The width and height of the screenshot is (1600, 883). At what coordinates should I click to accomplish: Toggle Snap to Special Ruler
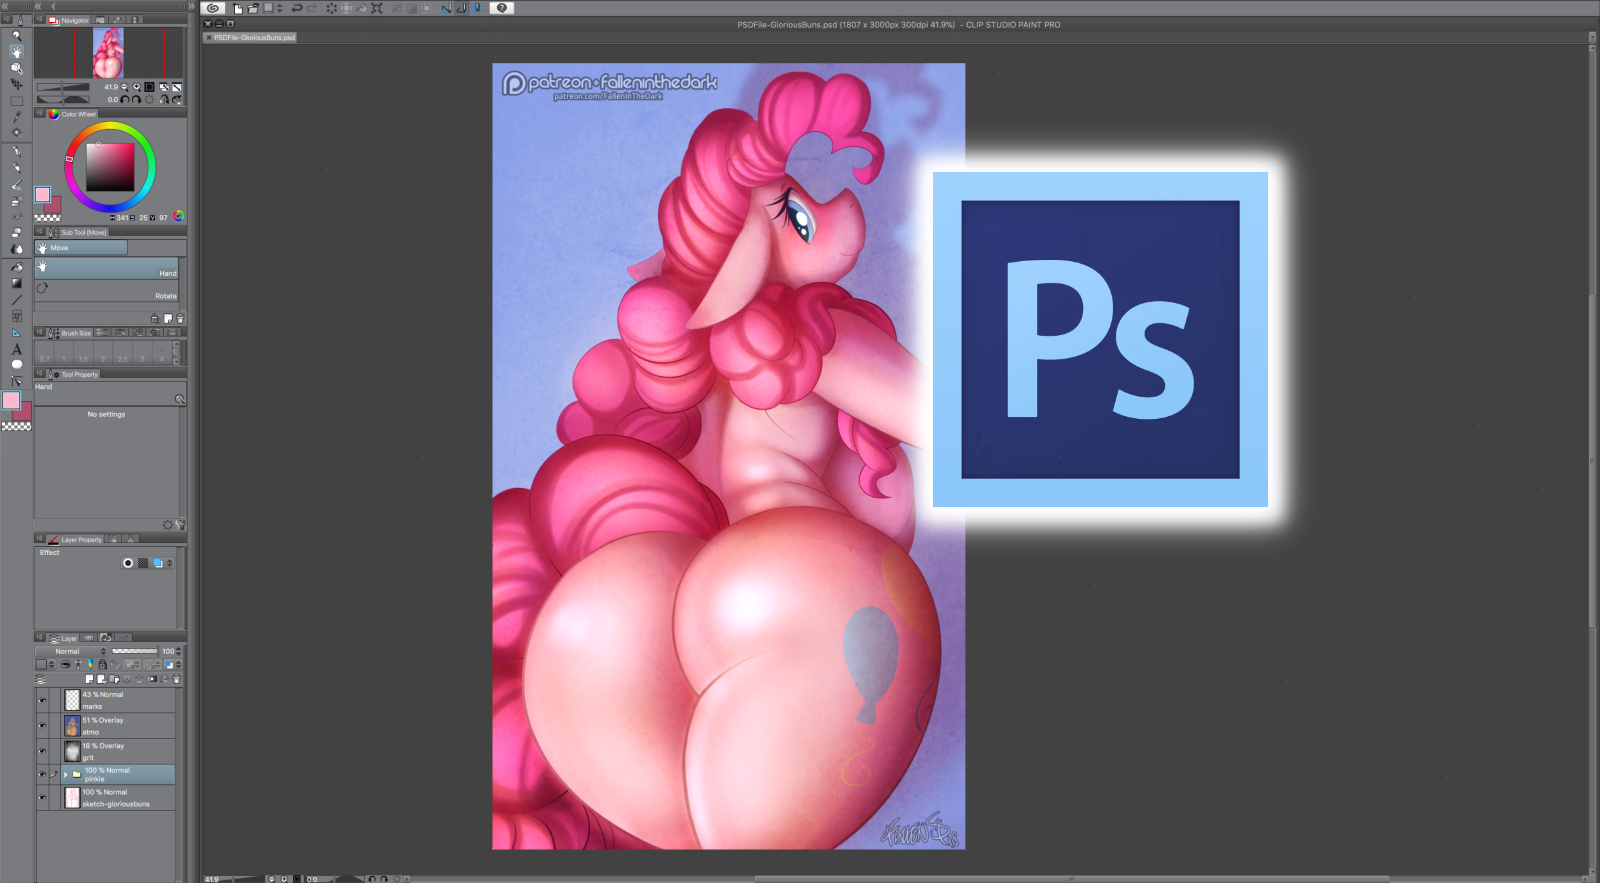coord(461,8)
